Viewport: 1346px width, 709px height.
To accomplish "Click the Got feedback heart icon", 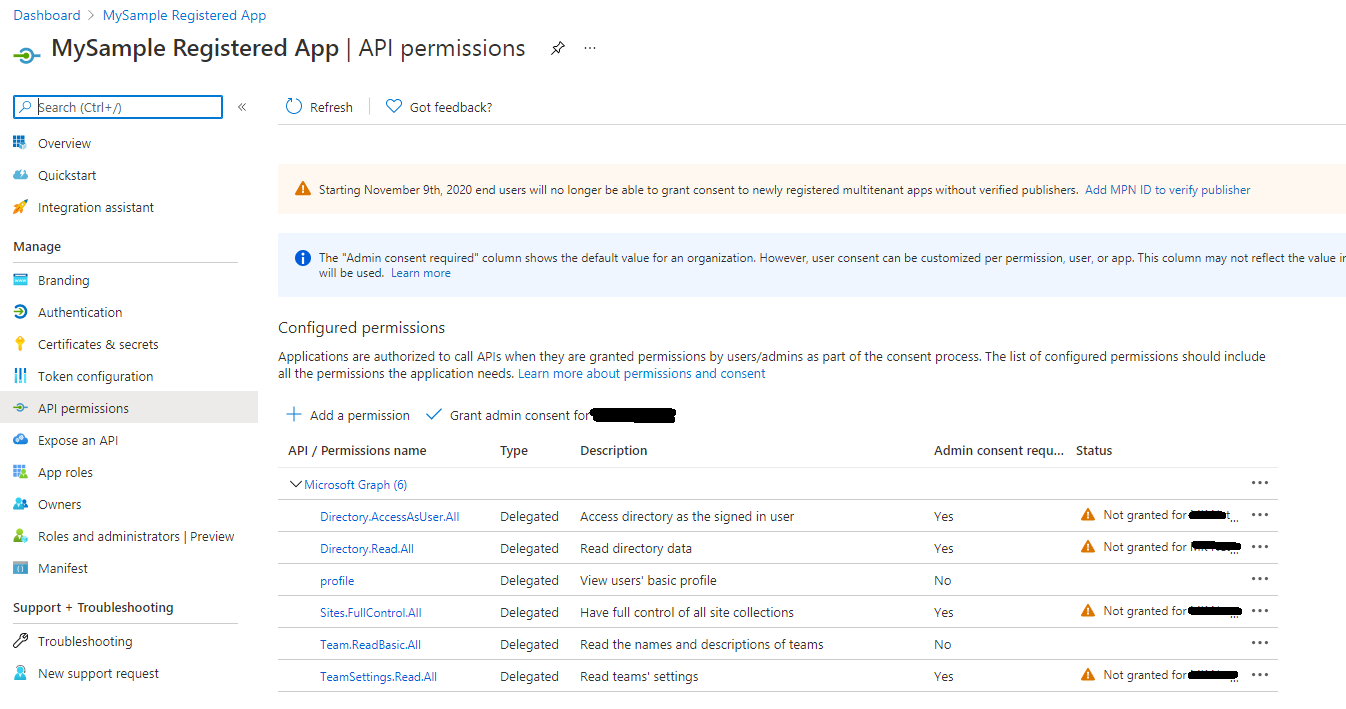I will [x=394, y=107].
